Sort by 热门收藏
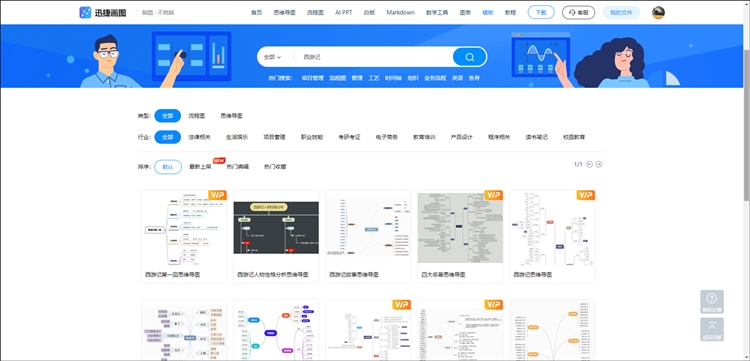Image resolution: width=750 pixels, height=361 pixels. (x=275, y=167)
